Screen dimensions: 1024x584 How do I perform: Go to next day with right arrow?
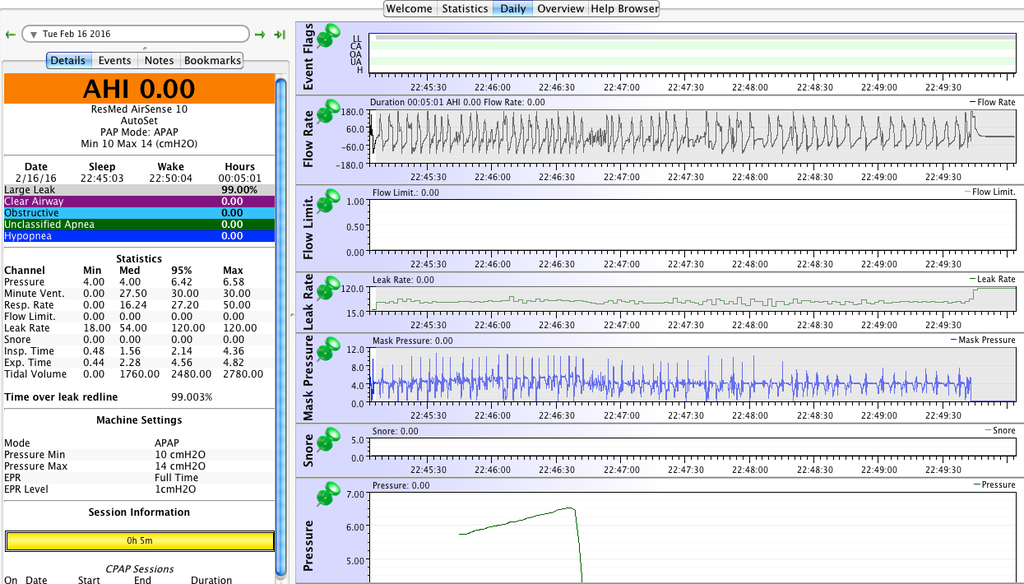pyautogui.click(x=260, y=34)
